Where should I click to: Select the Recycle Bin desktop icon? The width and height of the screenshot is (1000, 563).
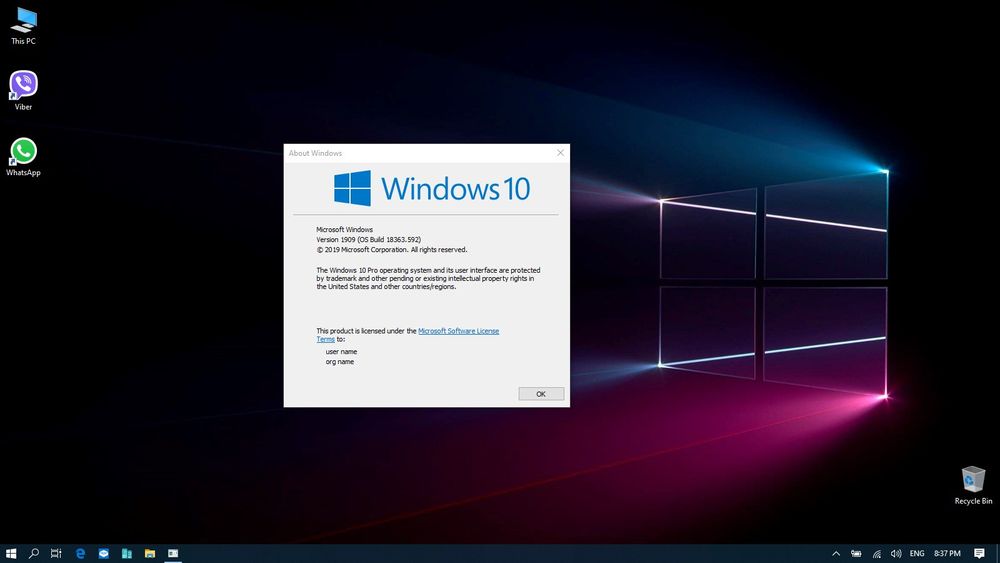point(973,485)
